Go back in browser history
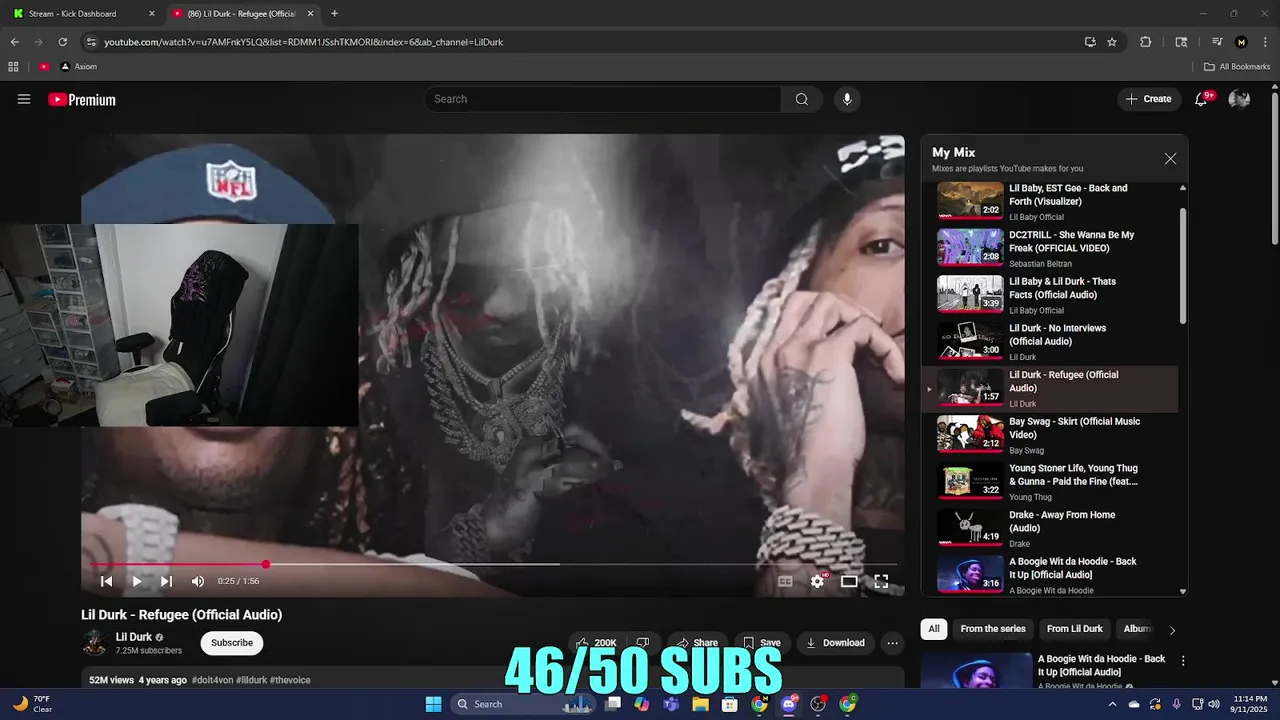The image size is (1280, 720). [14, 42]
